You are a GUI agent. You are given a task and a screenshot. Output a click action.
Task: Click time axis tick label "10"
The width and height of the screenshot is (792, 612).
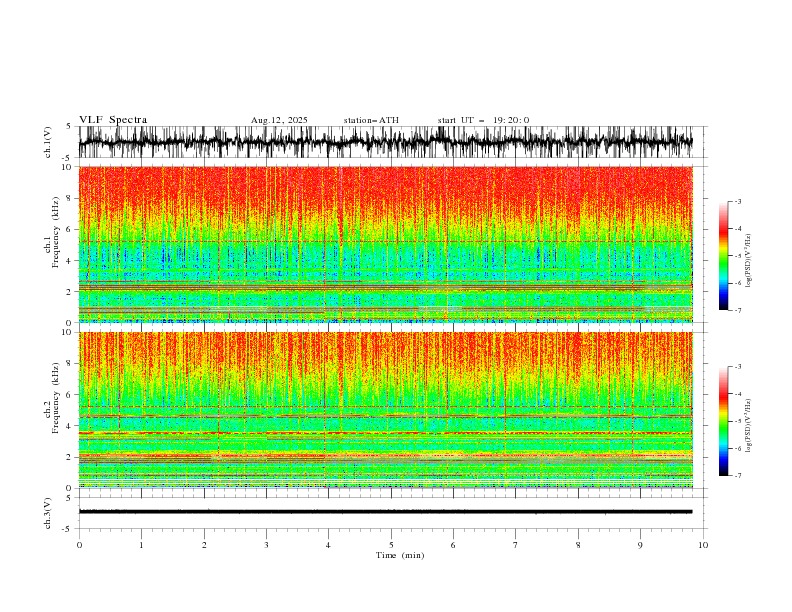(703, 545)
